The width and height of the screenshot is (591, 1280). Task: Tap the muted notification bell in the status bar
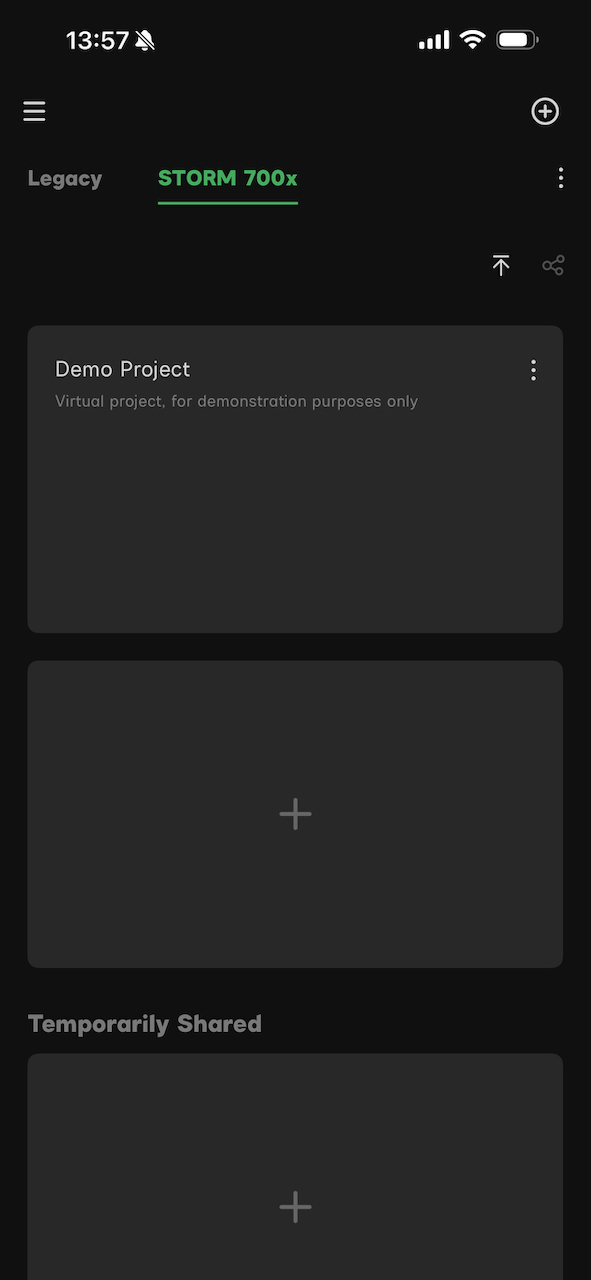tap(143, 38)
